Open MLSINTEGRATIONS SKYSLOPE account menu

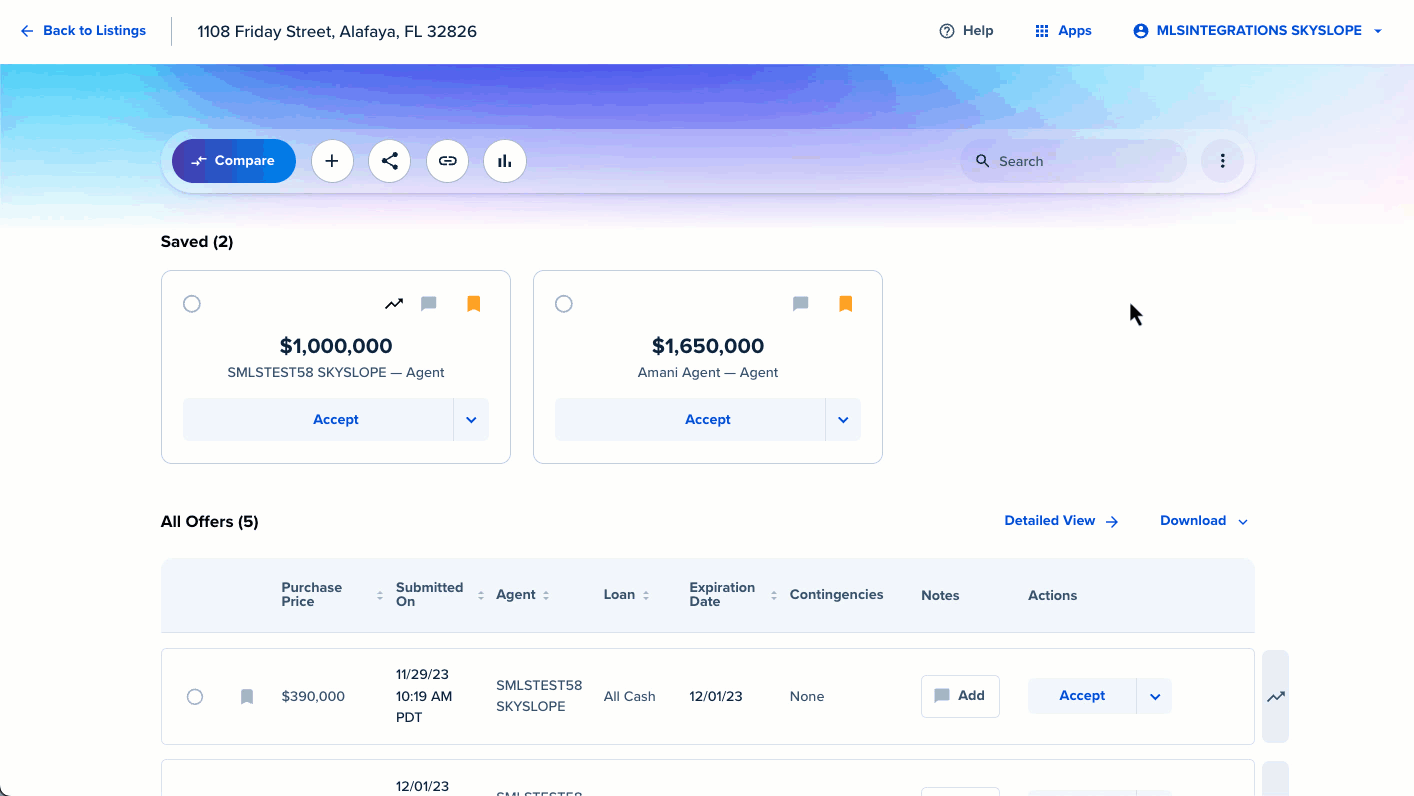(x=1258, y=31)
